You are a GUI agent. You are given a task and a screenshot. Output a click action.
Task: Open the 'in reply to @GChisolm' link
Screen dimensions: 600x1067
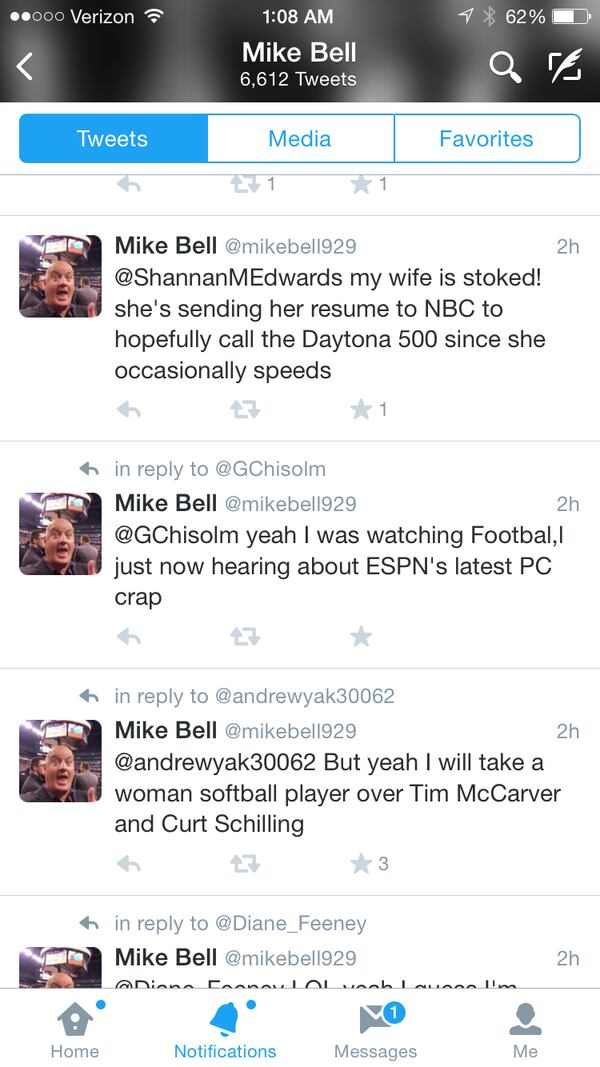pyautogui.click(x=220, y=469)
